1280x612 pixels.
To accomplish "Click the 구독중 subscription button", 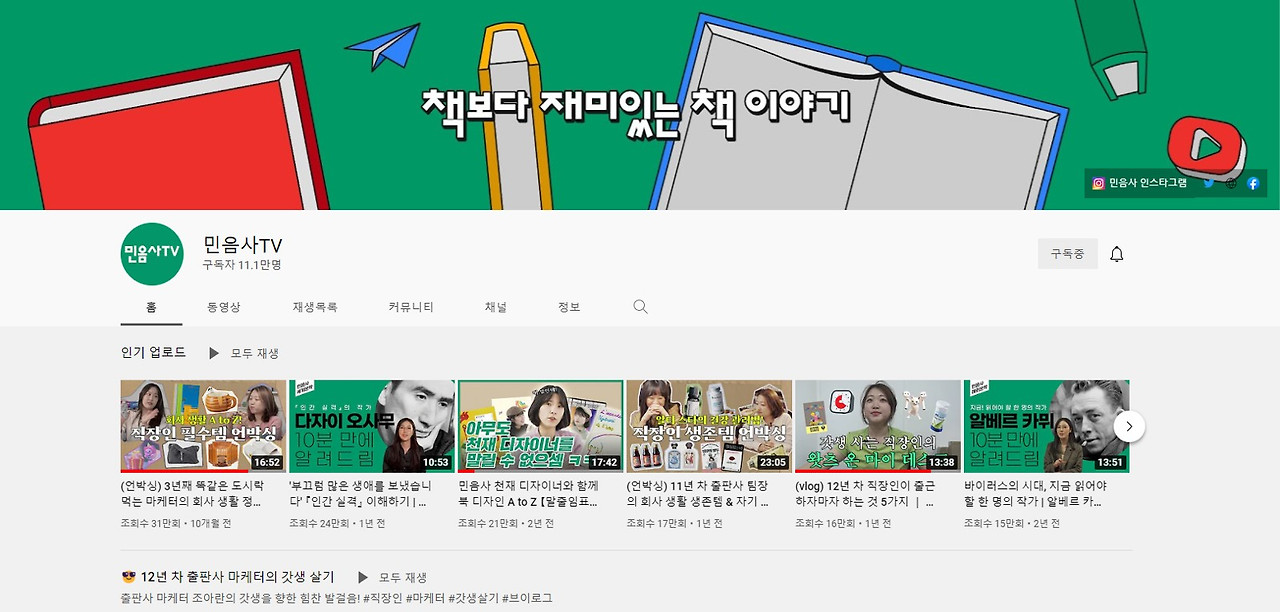I will pos(1067,254).
